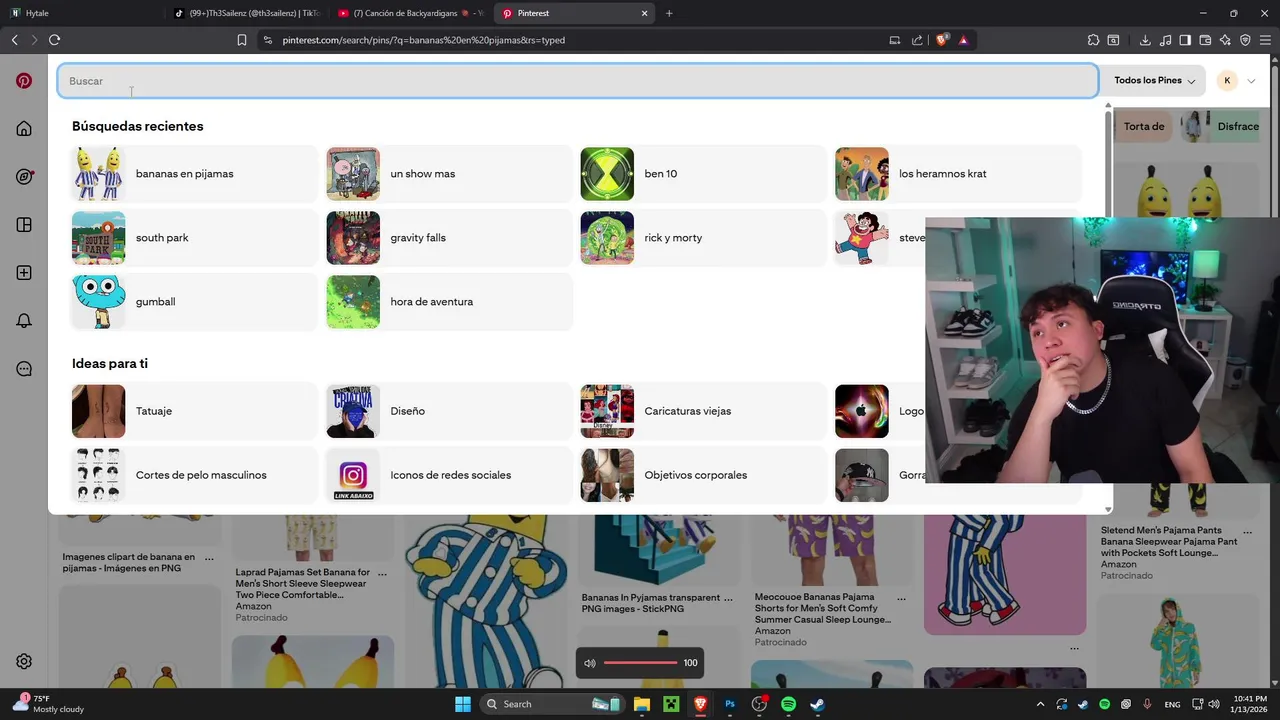Open Photoshop from the taskbar
The height and width of the screenshot is (720, 1280).
pos(730,704)
